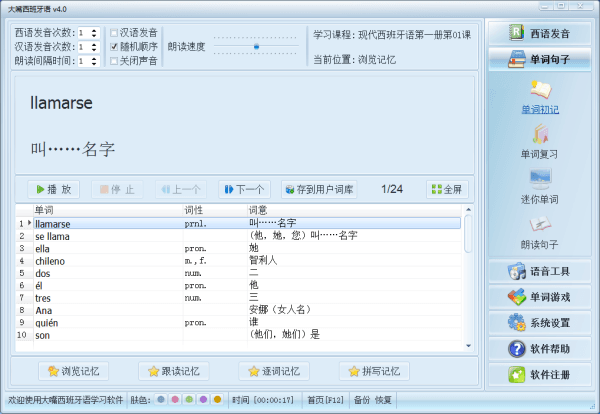Click the 汉语发音次数 spinner box
The image size is (600, 414).
point(85,47)
